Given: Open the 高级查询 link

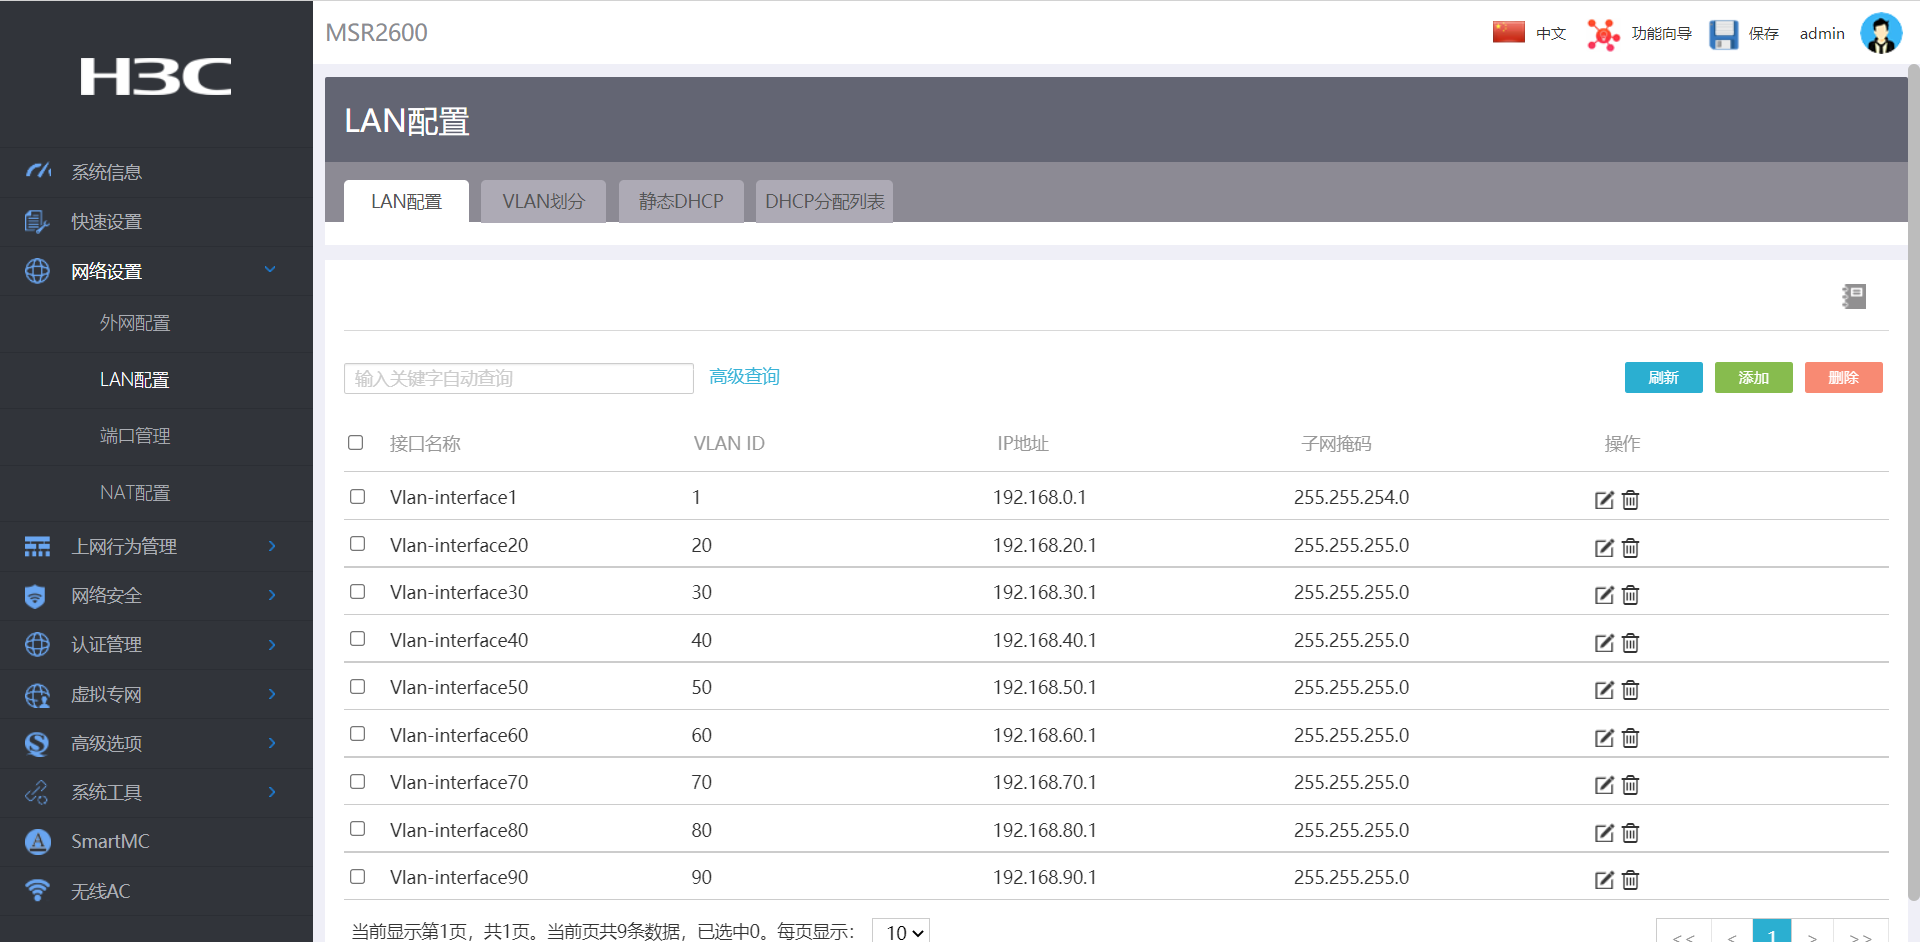Looking at the screenshot, I should (744, 376).
